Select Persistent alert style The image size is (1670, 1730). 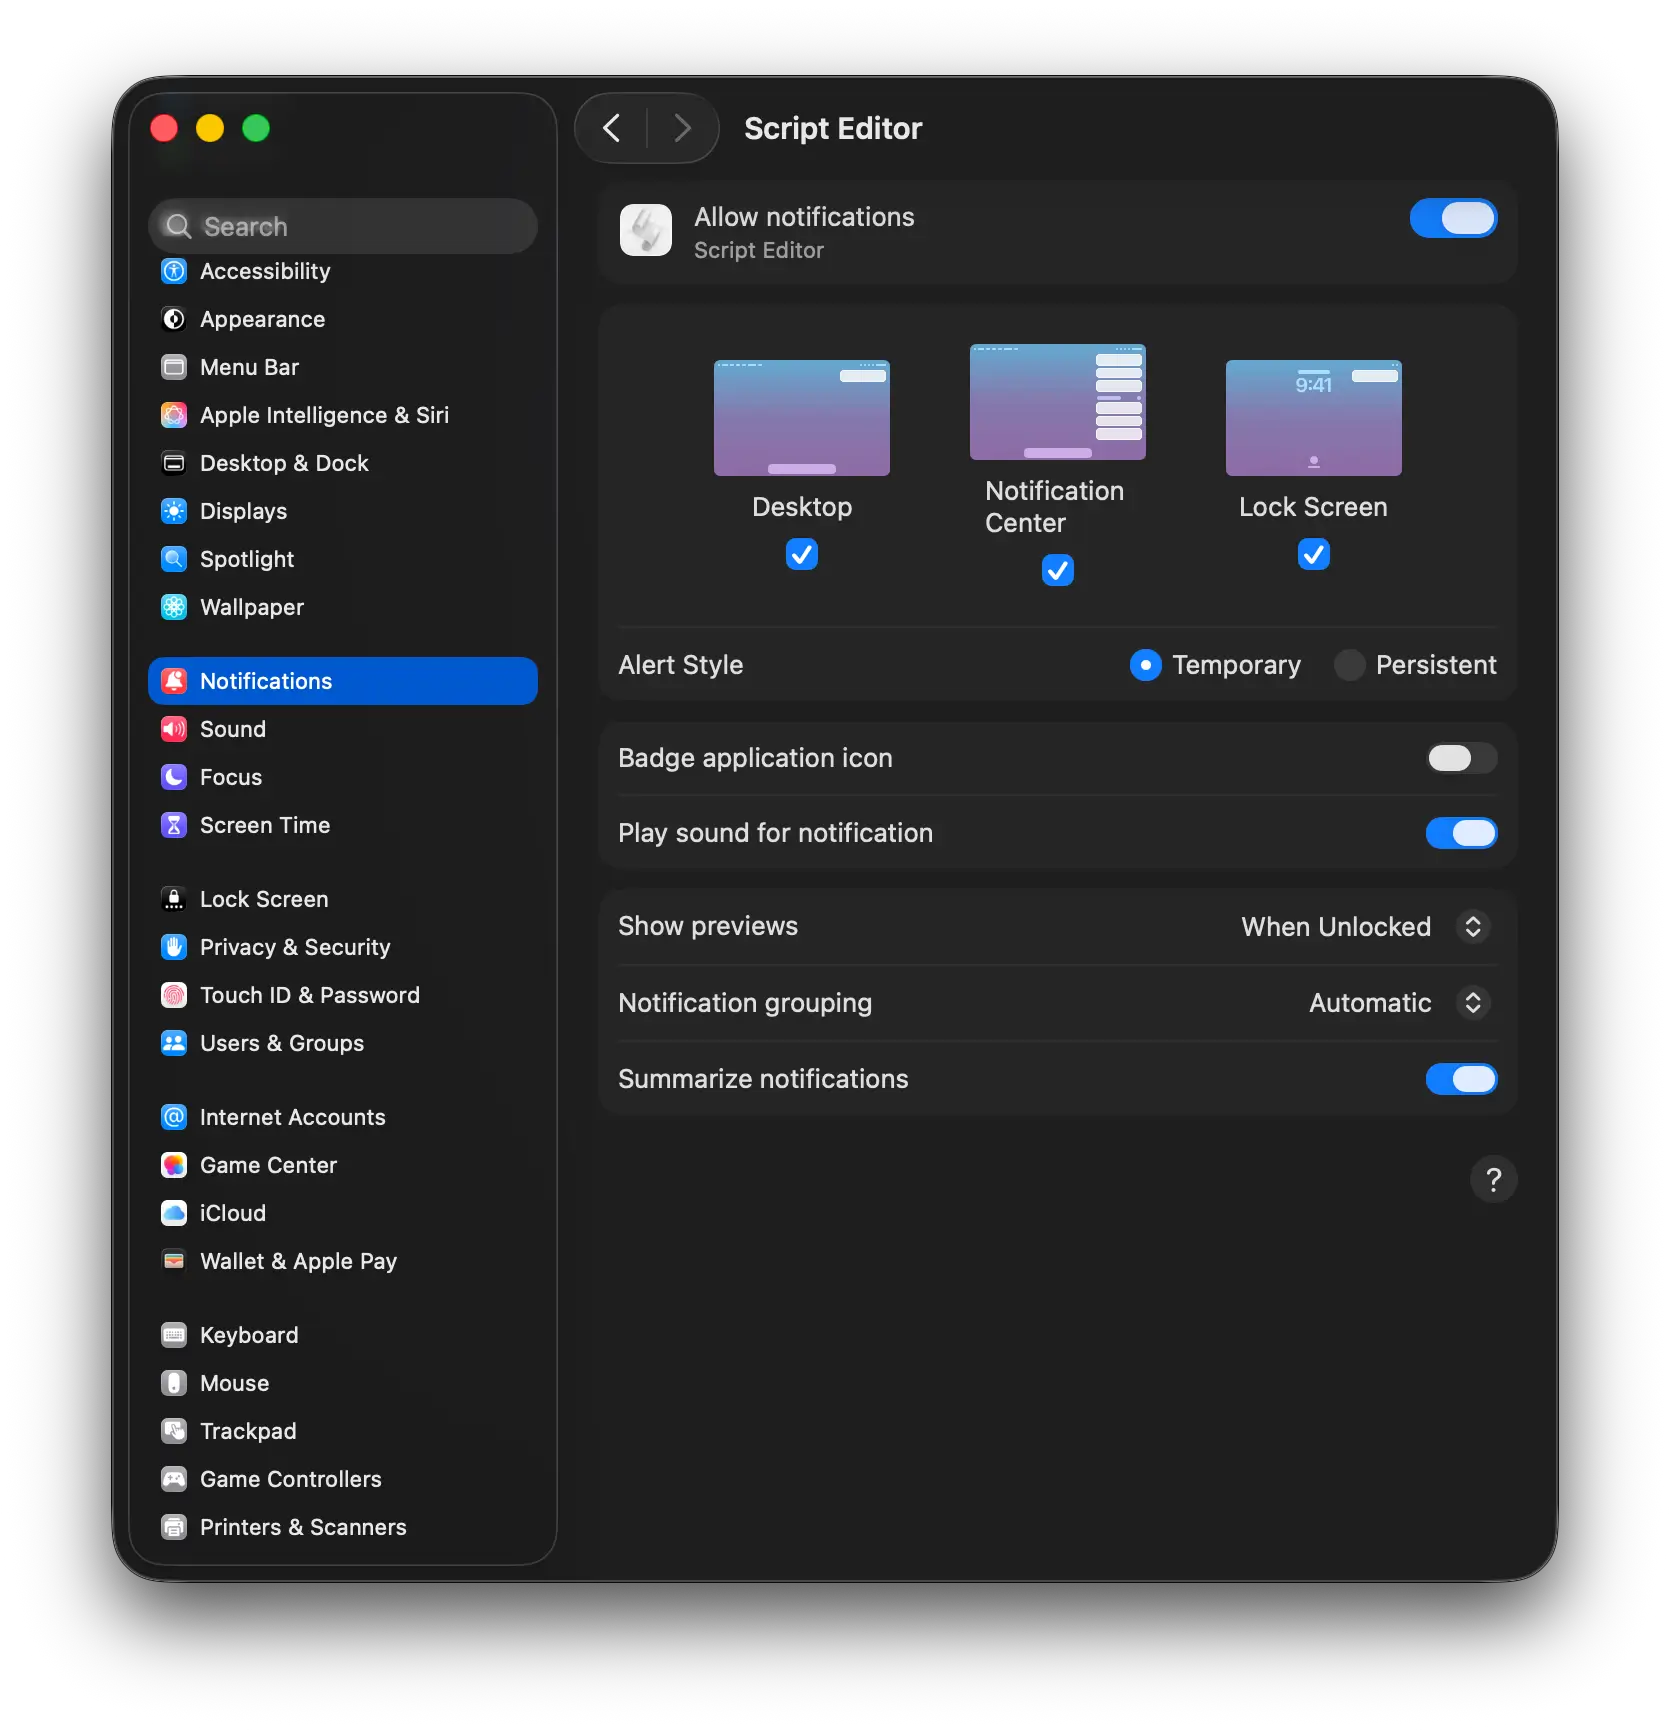click(x=1350, y=665)
